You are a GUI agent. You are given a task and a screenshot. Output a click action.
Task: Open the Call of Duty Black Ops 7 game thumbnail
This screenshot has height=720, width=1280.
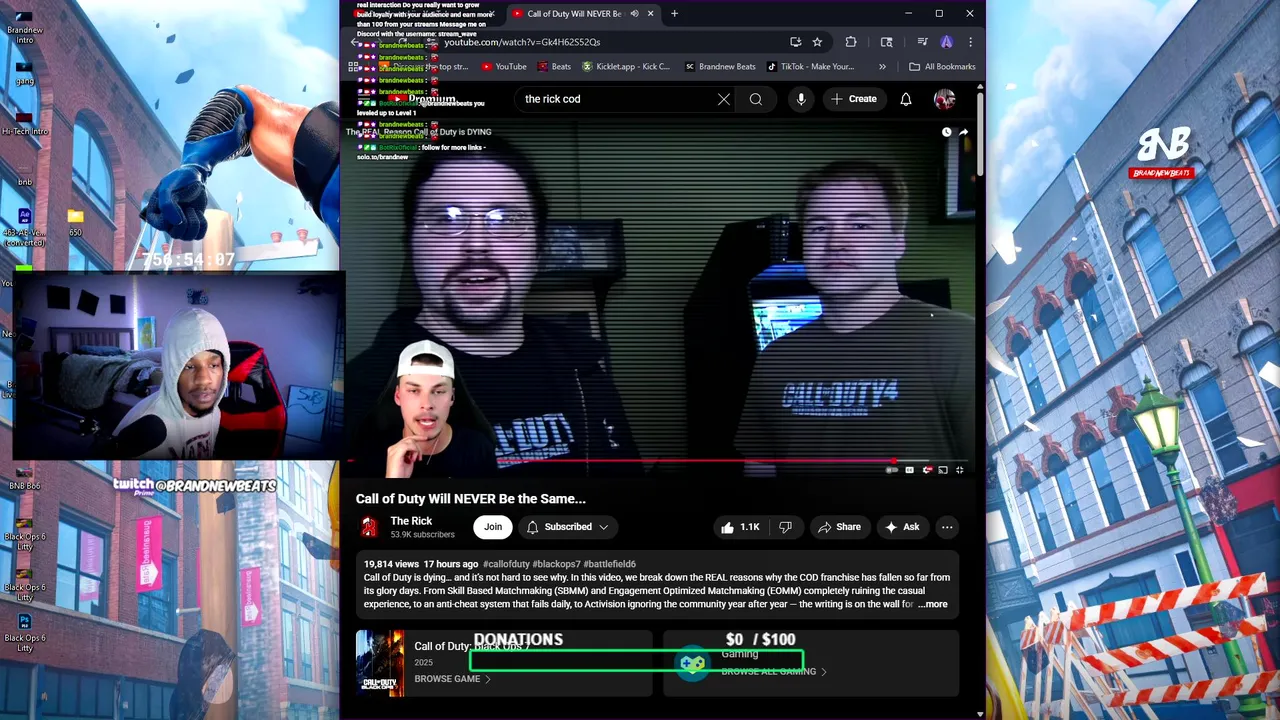pos(381,663)
